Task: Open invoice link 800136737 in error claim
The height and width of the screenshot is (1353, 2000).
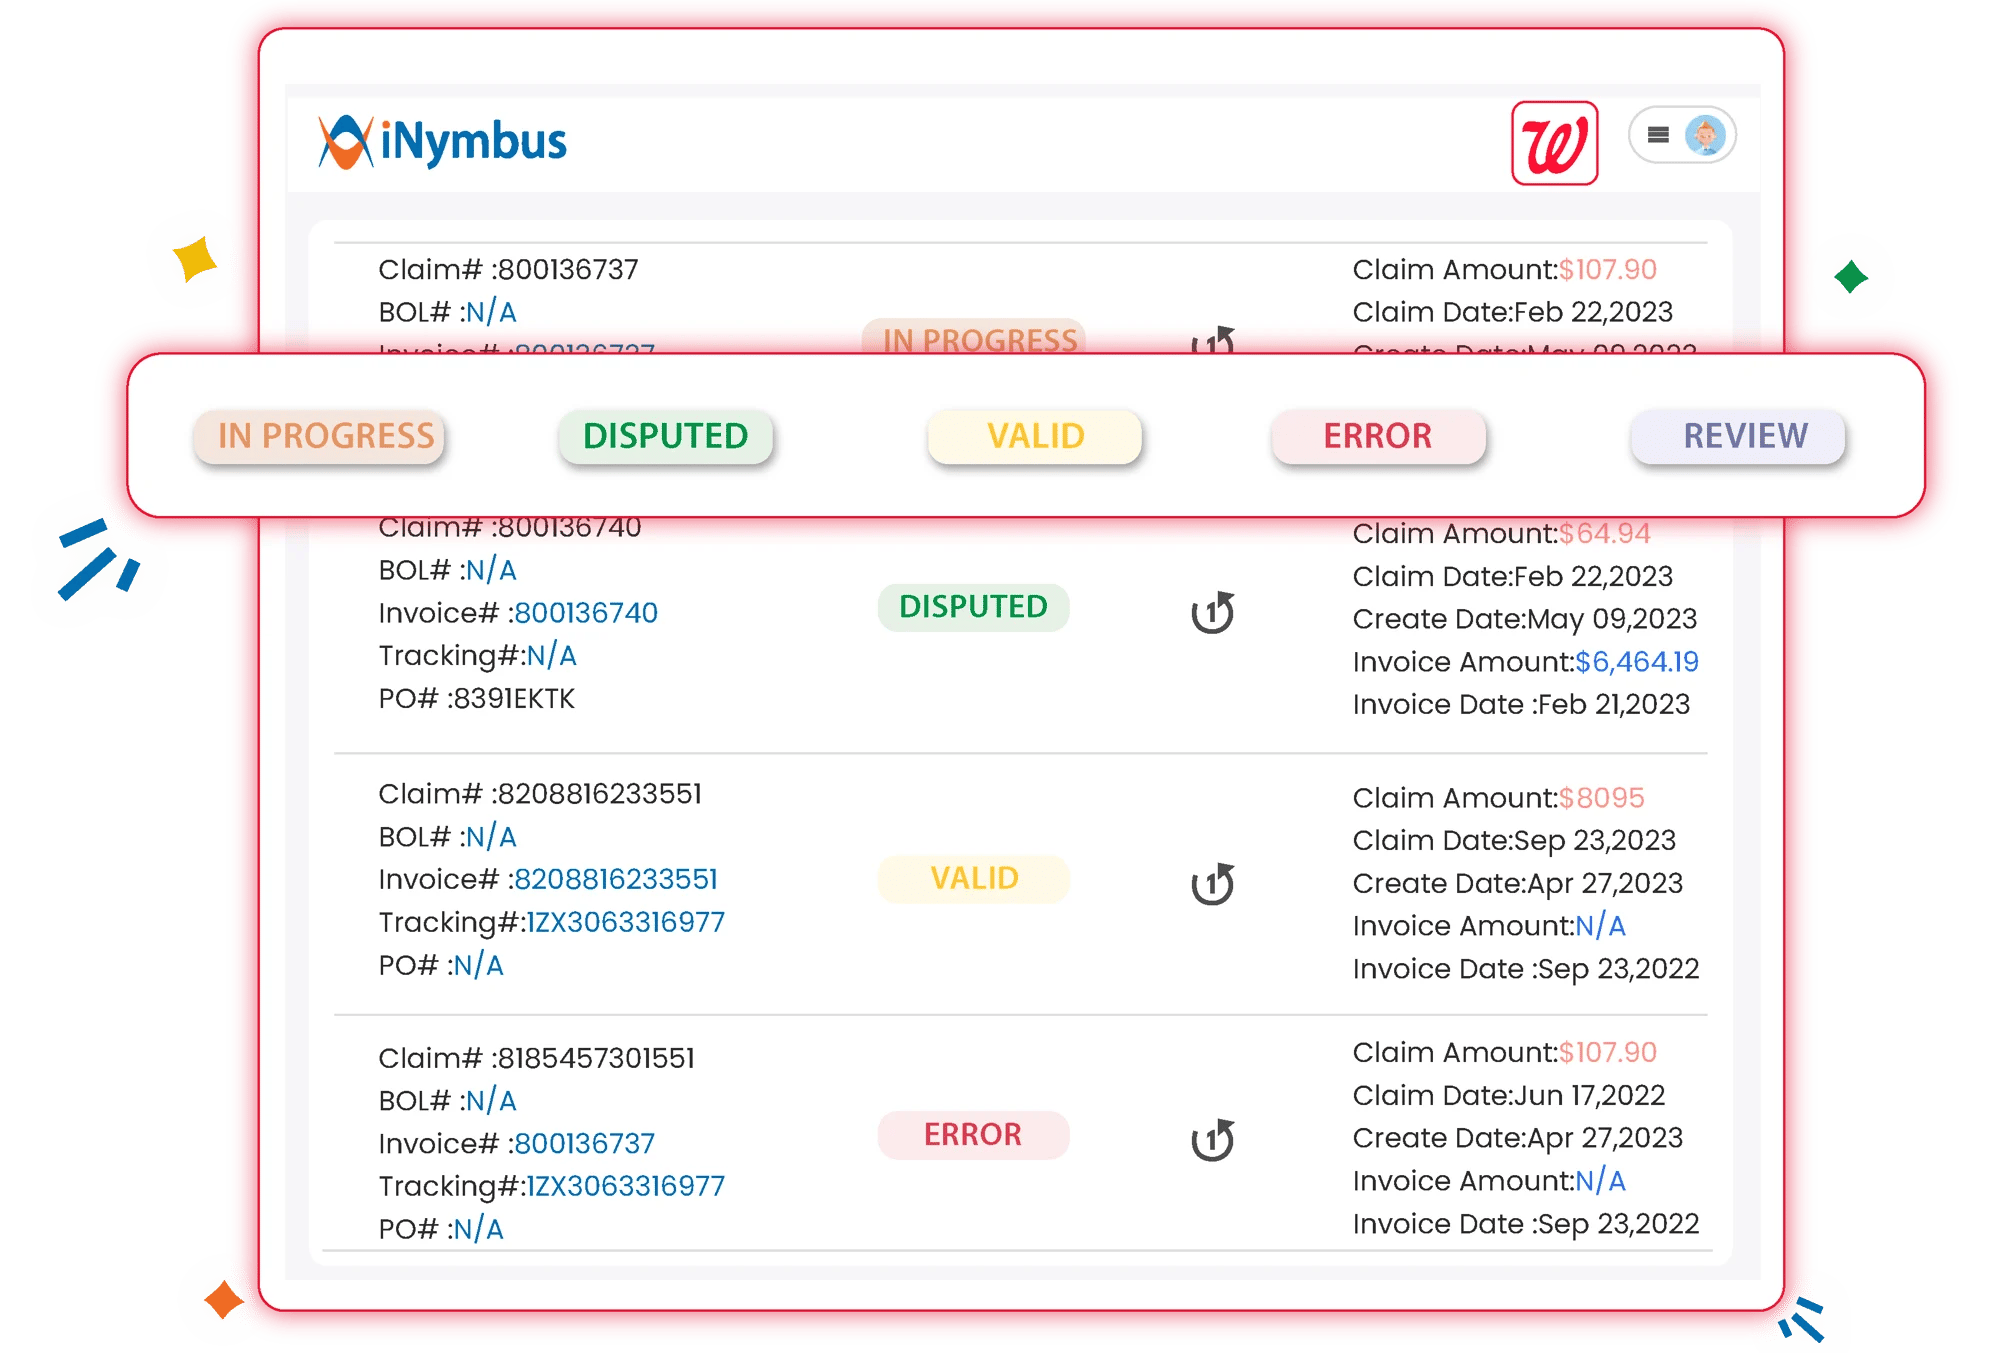Action: (585, 1143)
